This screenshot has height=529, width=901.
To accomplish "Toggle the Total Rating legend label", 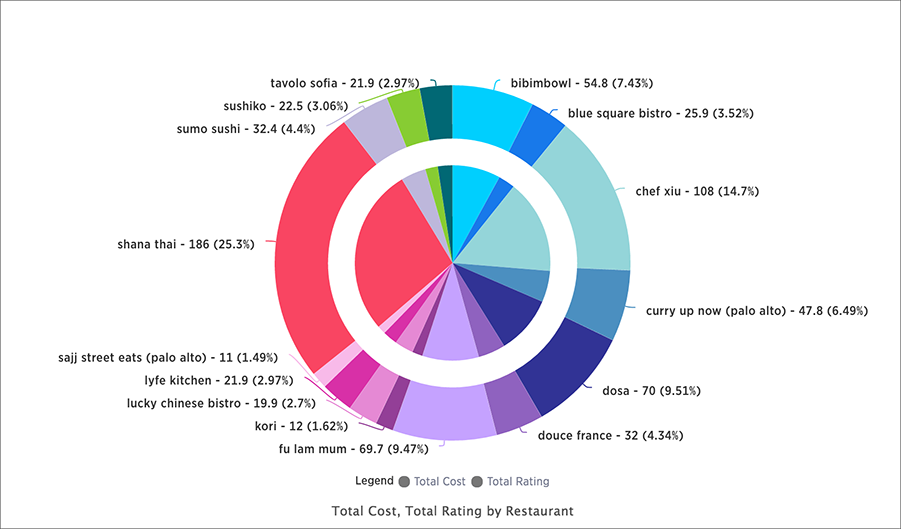I will (518, 481).
